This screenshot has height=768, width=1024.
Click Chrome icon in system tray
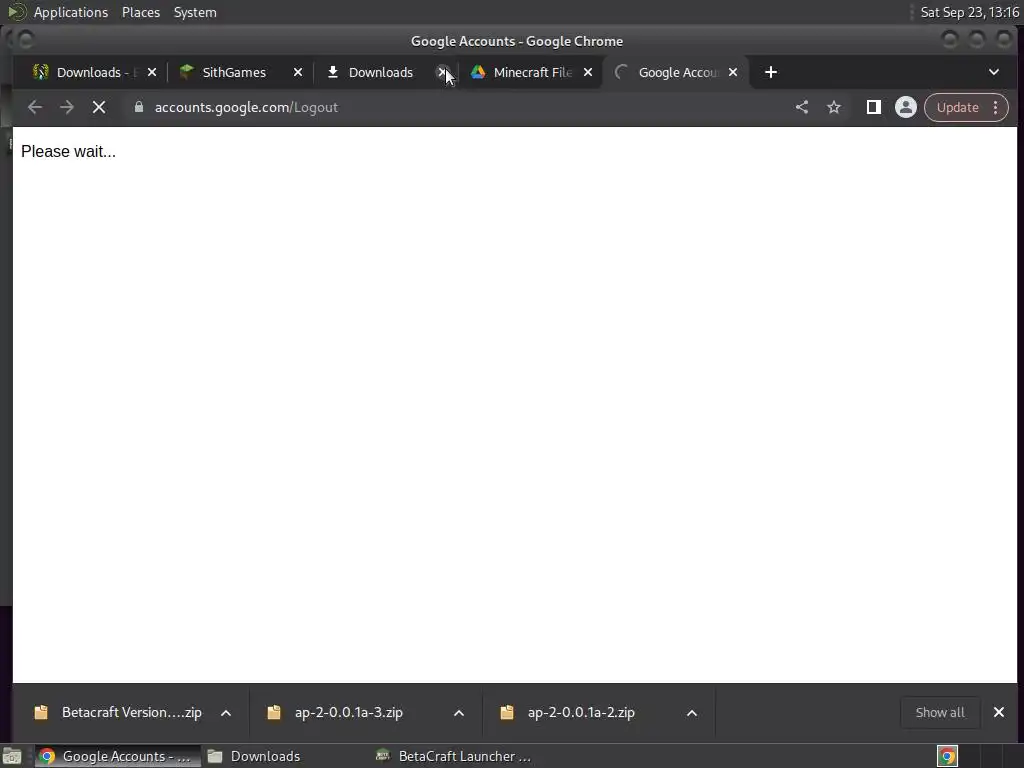coord(948,756)
